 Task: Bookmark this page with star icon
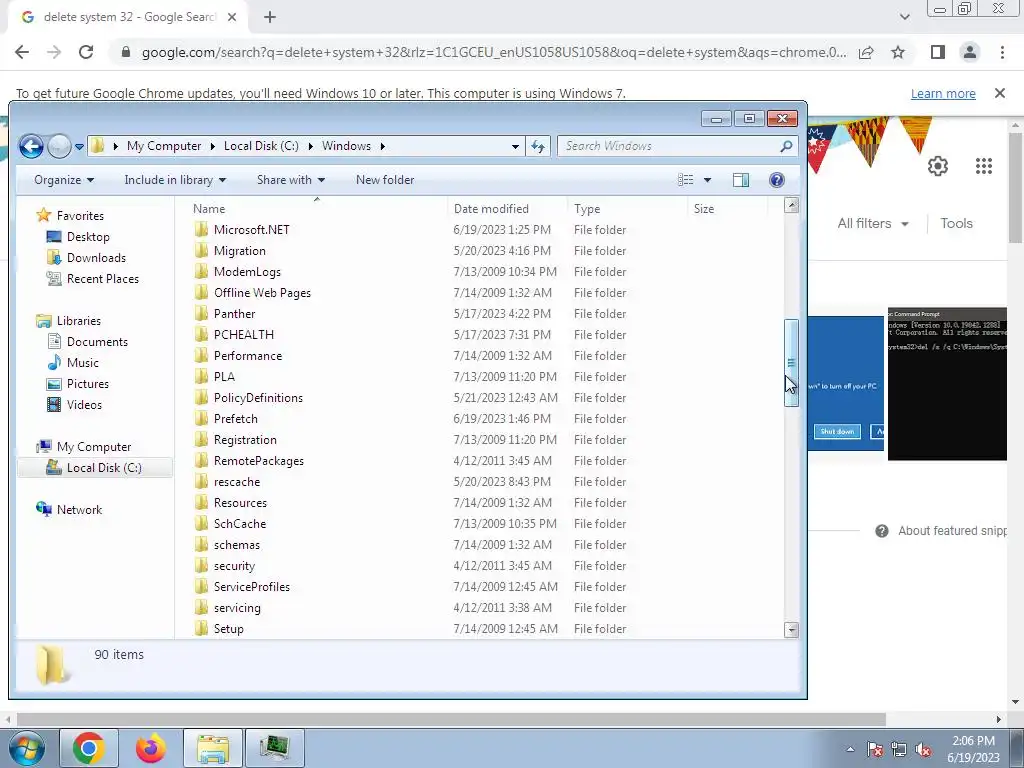click(x=898, y=52)
